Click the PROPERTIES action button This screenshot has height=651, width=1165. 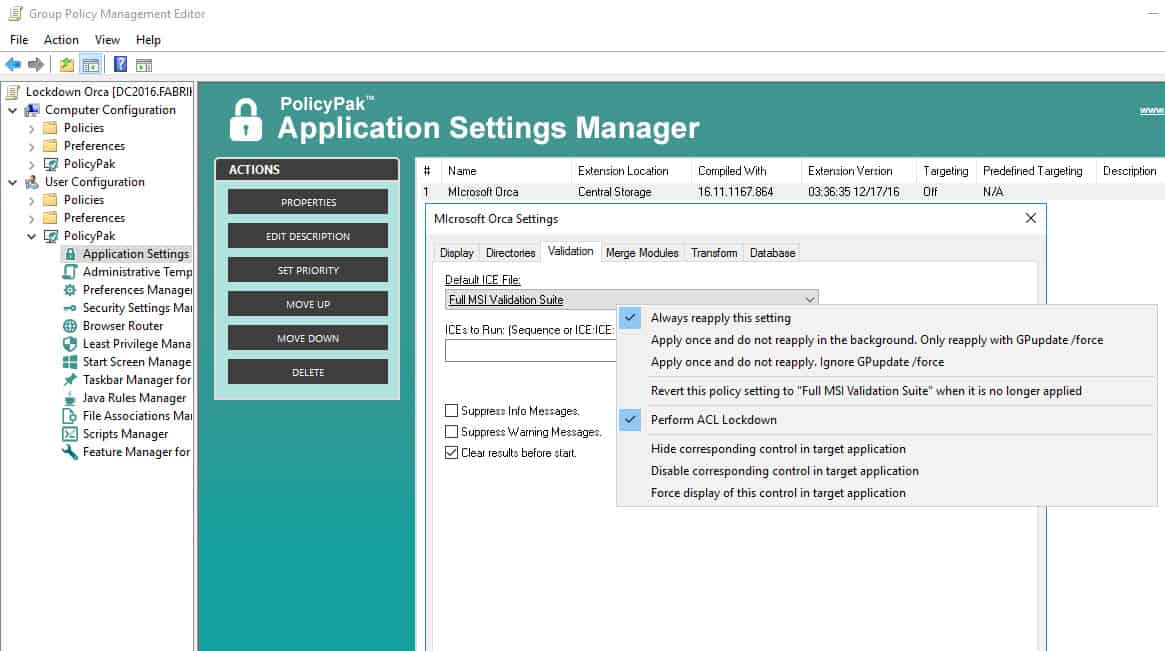308,202
